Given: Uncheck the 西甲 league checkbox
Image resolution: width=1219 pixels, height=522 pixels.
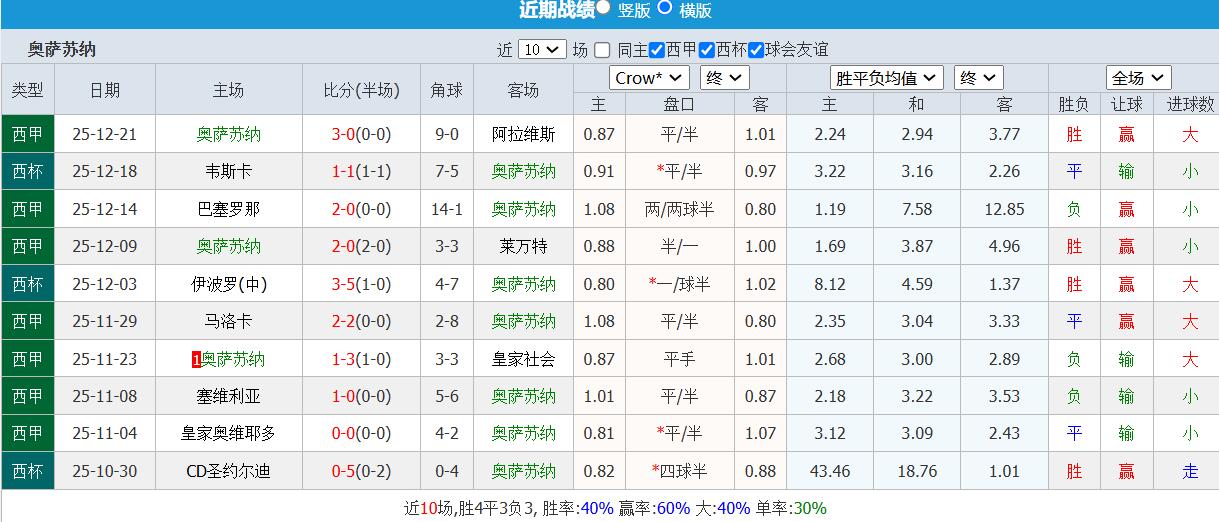Looking at the screenshot, I should 657,50.
